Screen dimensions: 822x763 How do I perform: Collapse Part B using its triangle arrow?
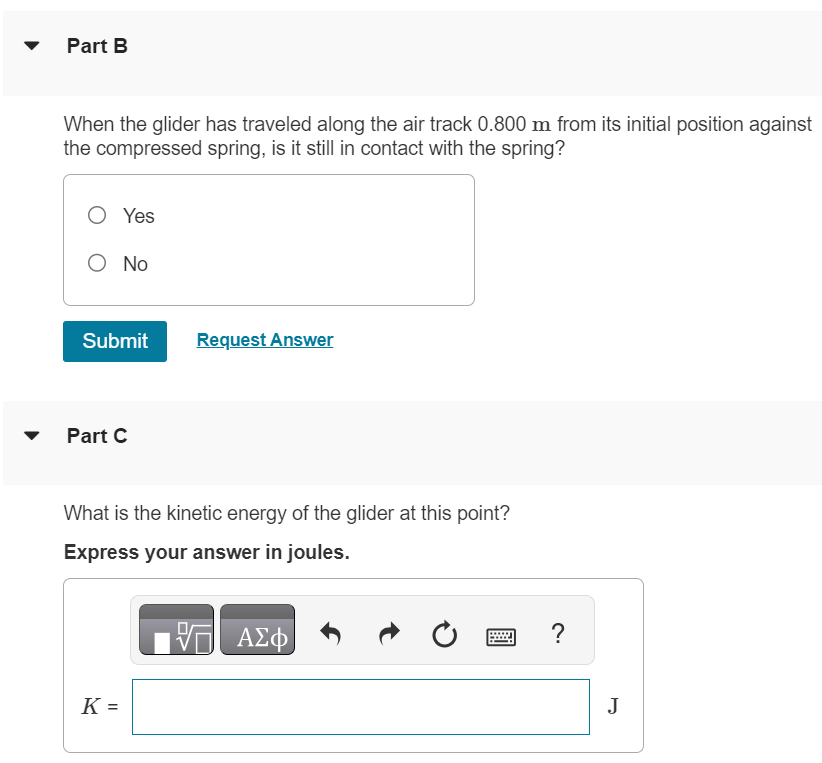32,46
